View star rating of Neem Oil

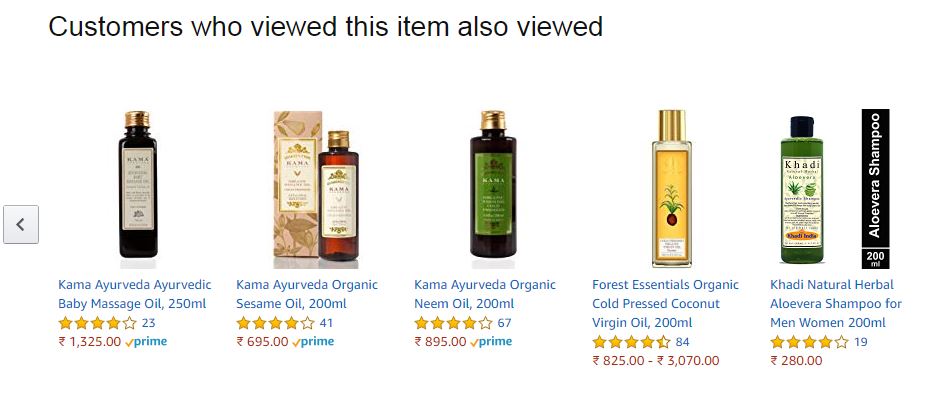454,323
